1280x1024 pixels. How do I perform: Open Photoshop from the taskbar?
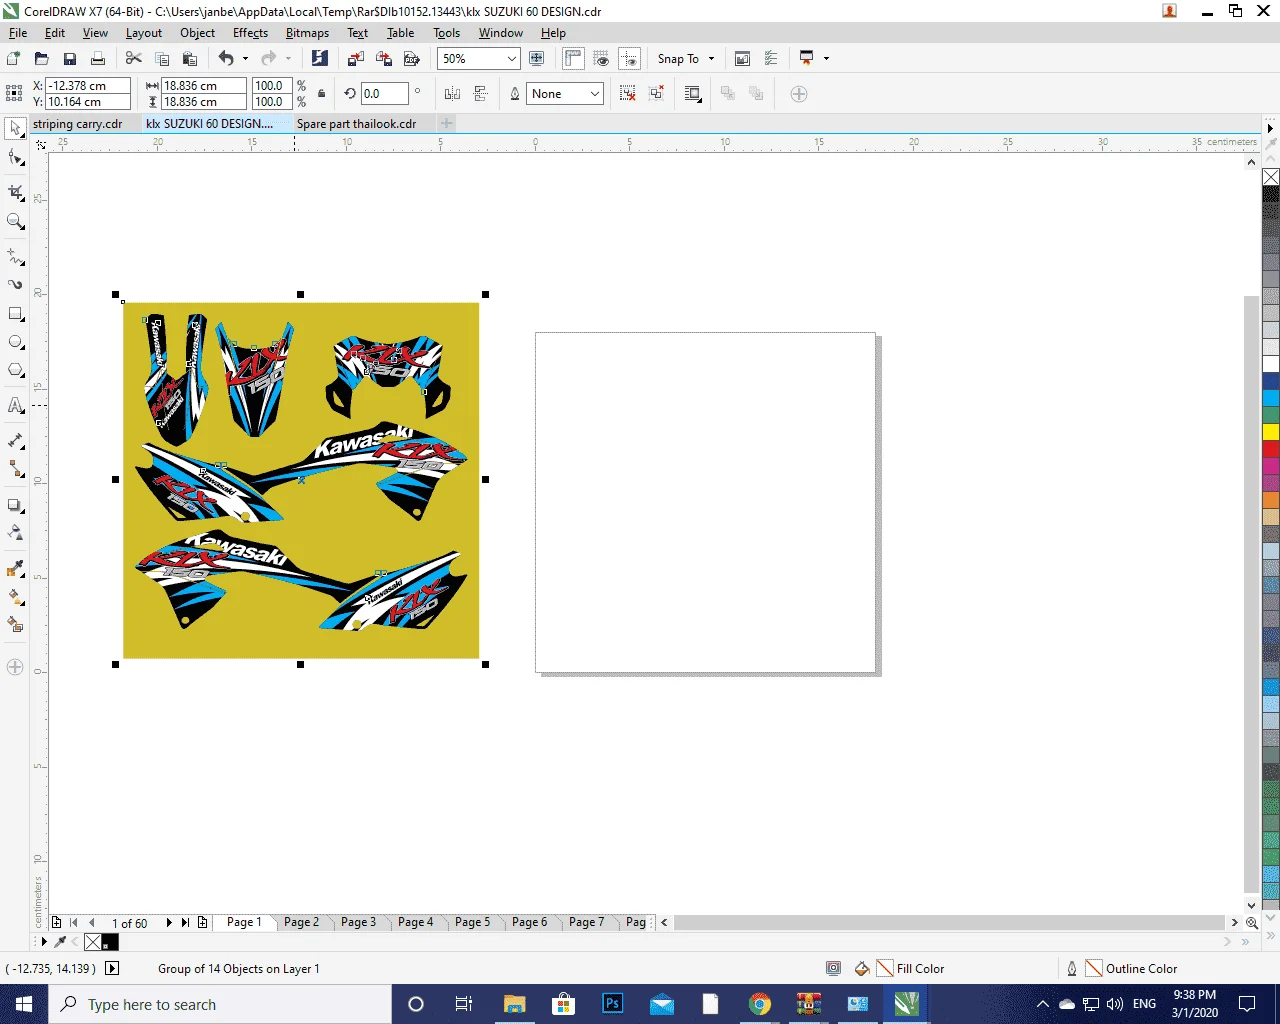coord(613,1004)
